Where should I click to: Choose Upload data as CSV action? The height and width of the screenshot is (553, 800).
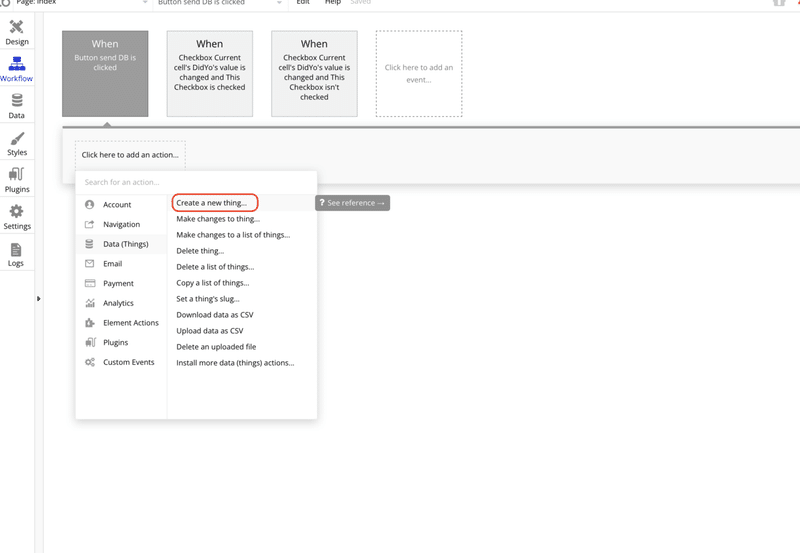click(210, 331)
